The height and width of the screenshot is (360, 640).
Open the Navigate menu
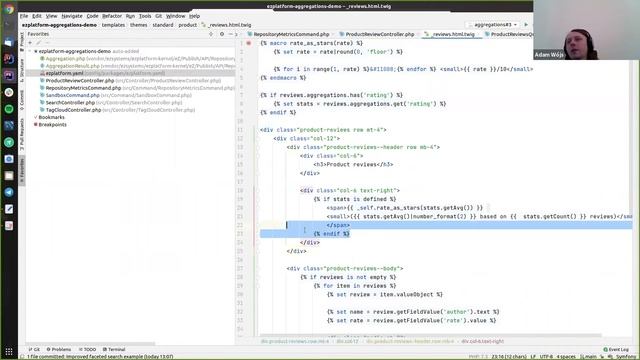point(72,16)
